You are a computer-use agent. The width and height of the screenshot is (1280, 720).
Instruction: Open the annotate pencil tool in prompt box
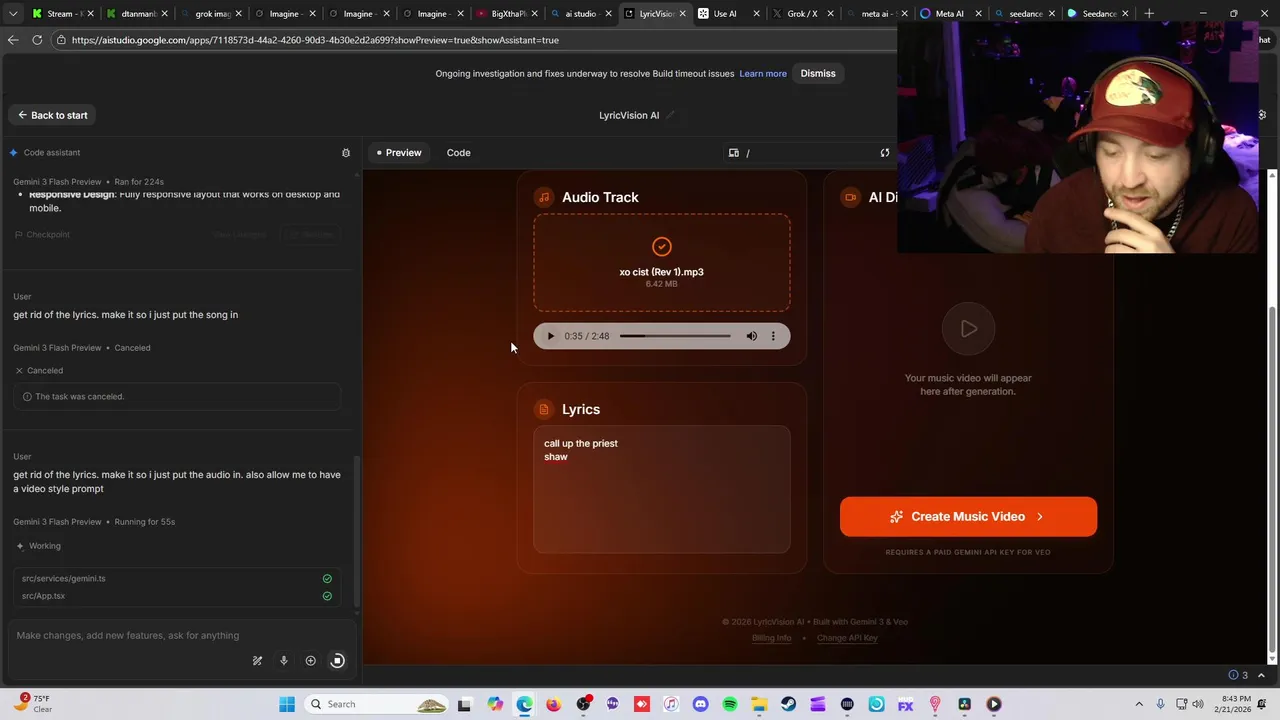[257, 661]
